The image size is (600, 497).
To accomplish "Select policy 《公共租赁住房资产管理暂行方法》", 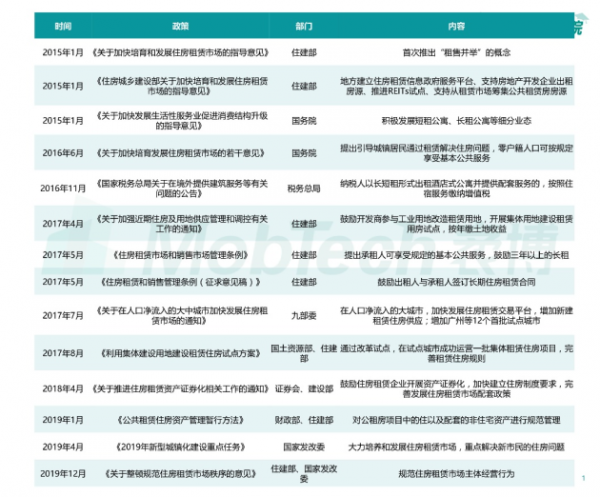I will pos(180,420).
